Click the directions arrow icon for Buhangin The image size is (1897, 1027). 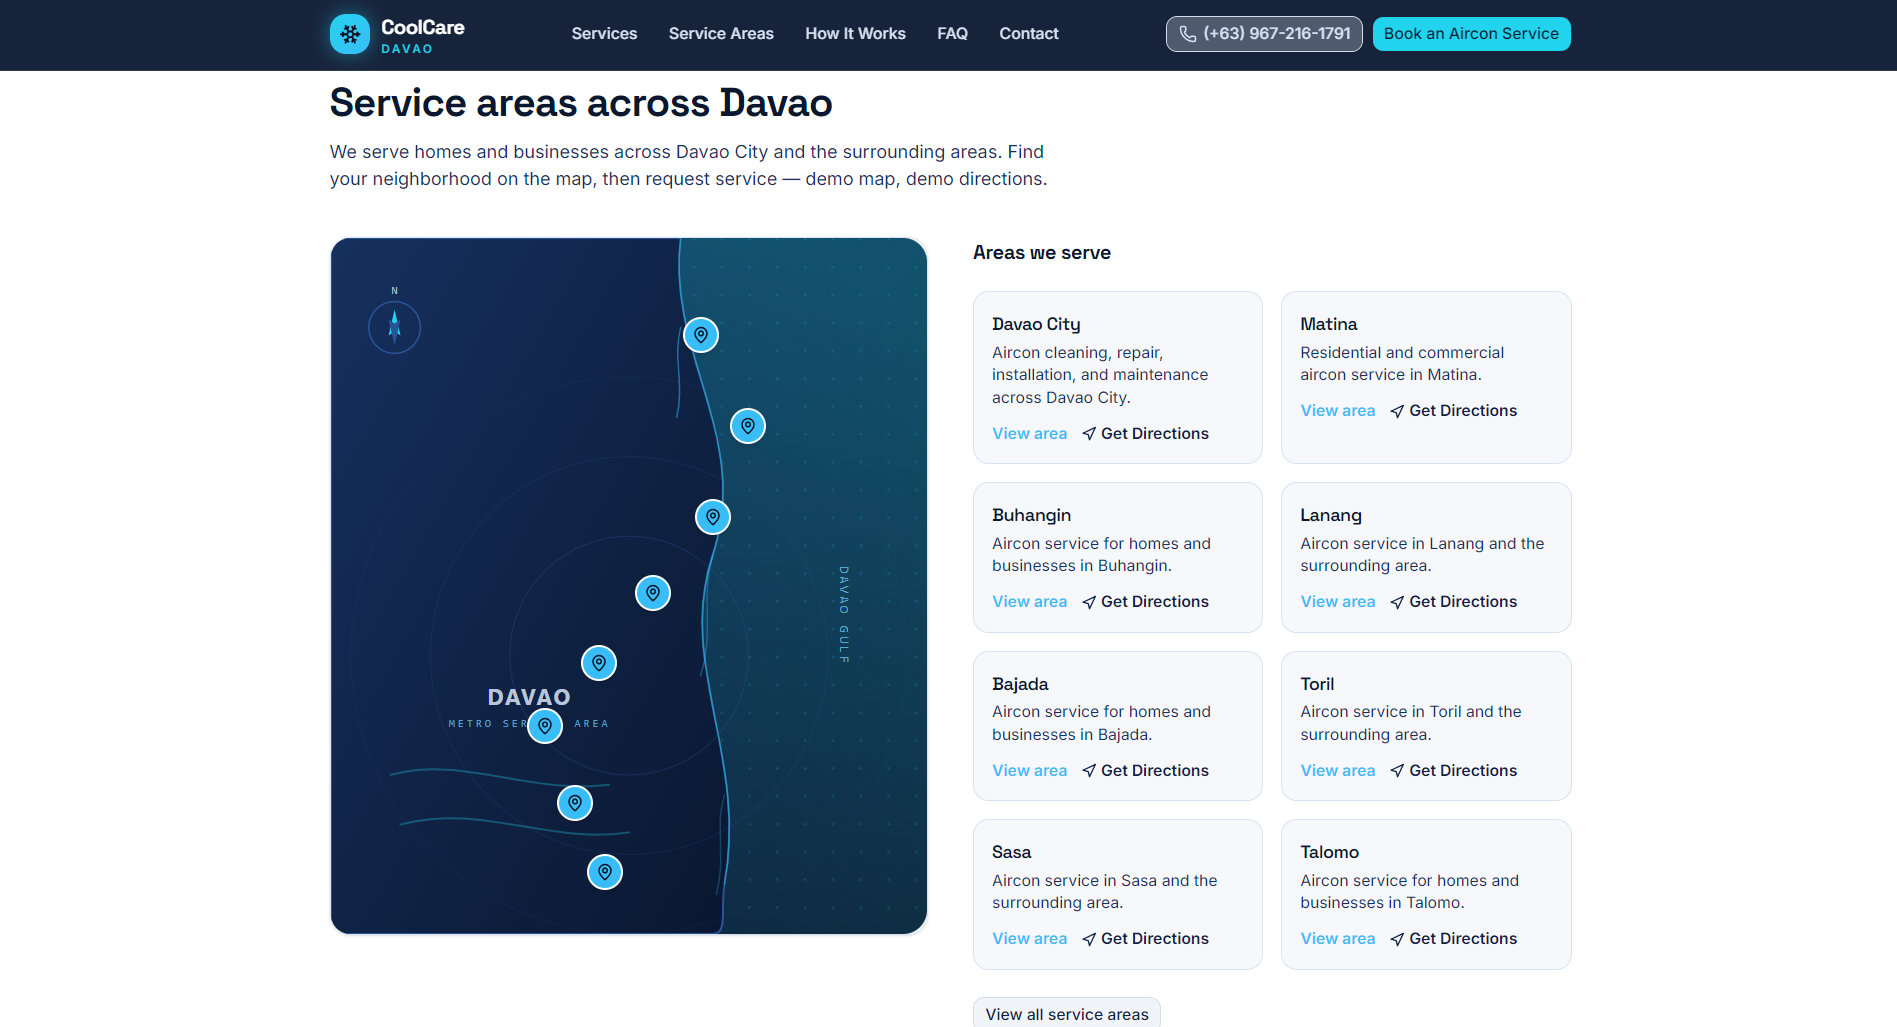[x=1089, y=602]
